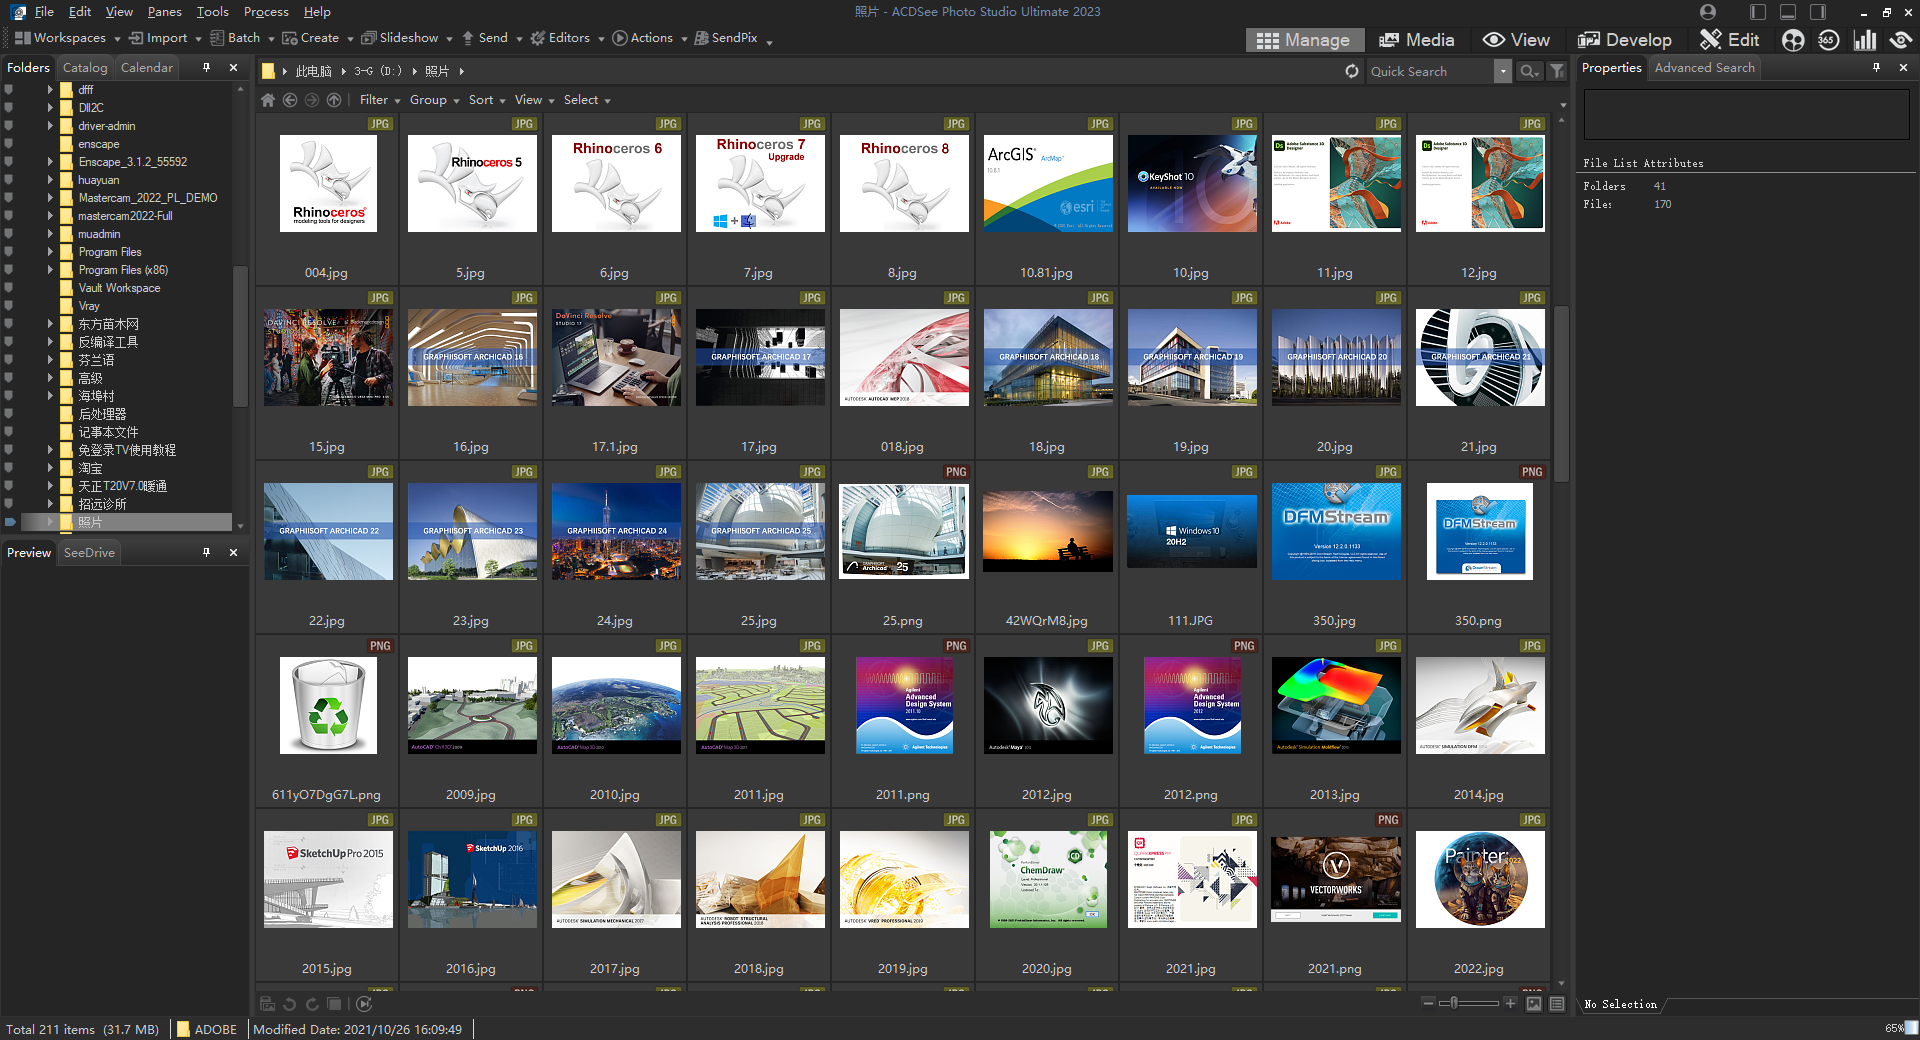
Task: Click the user account profile icon
Action: (1708, 12)
